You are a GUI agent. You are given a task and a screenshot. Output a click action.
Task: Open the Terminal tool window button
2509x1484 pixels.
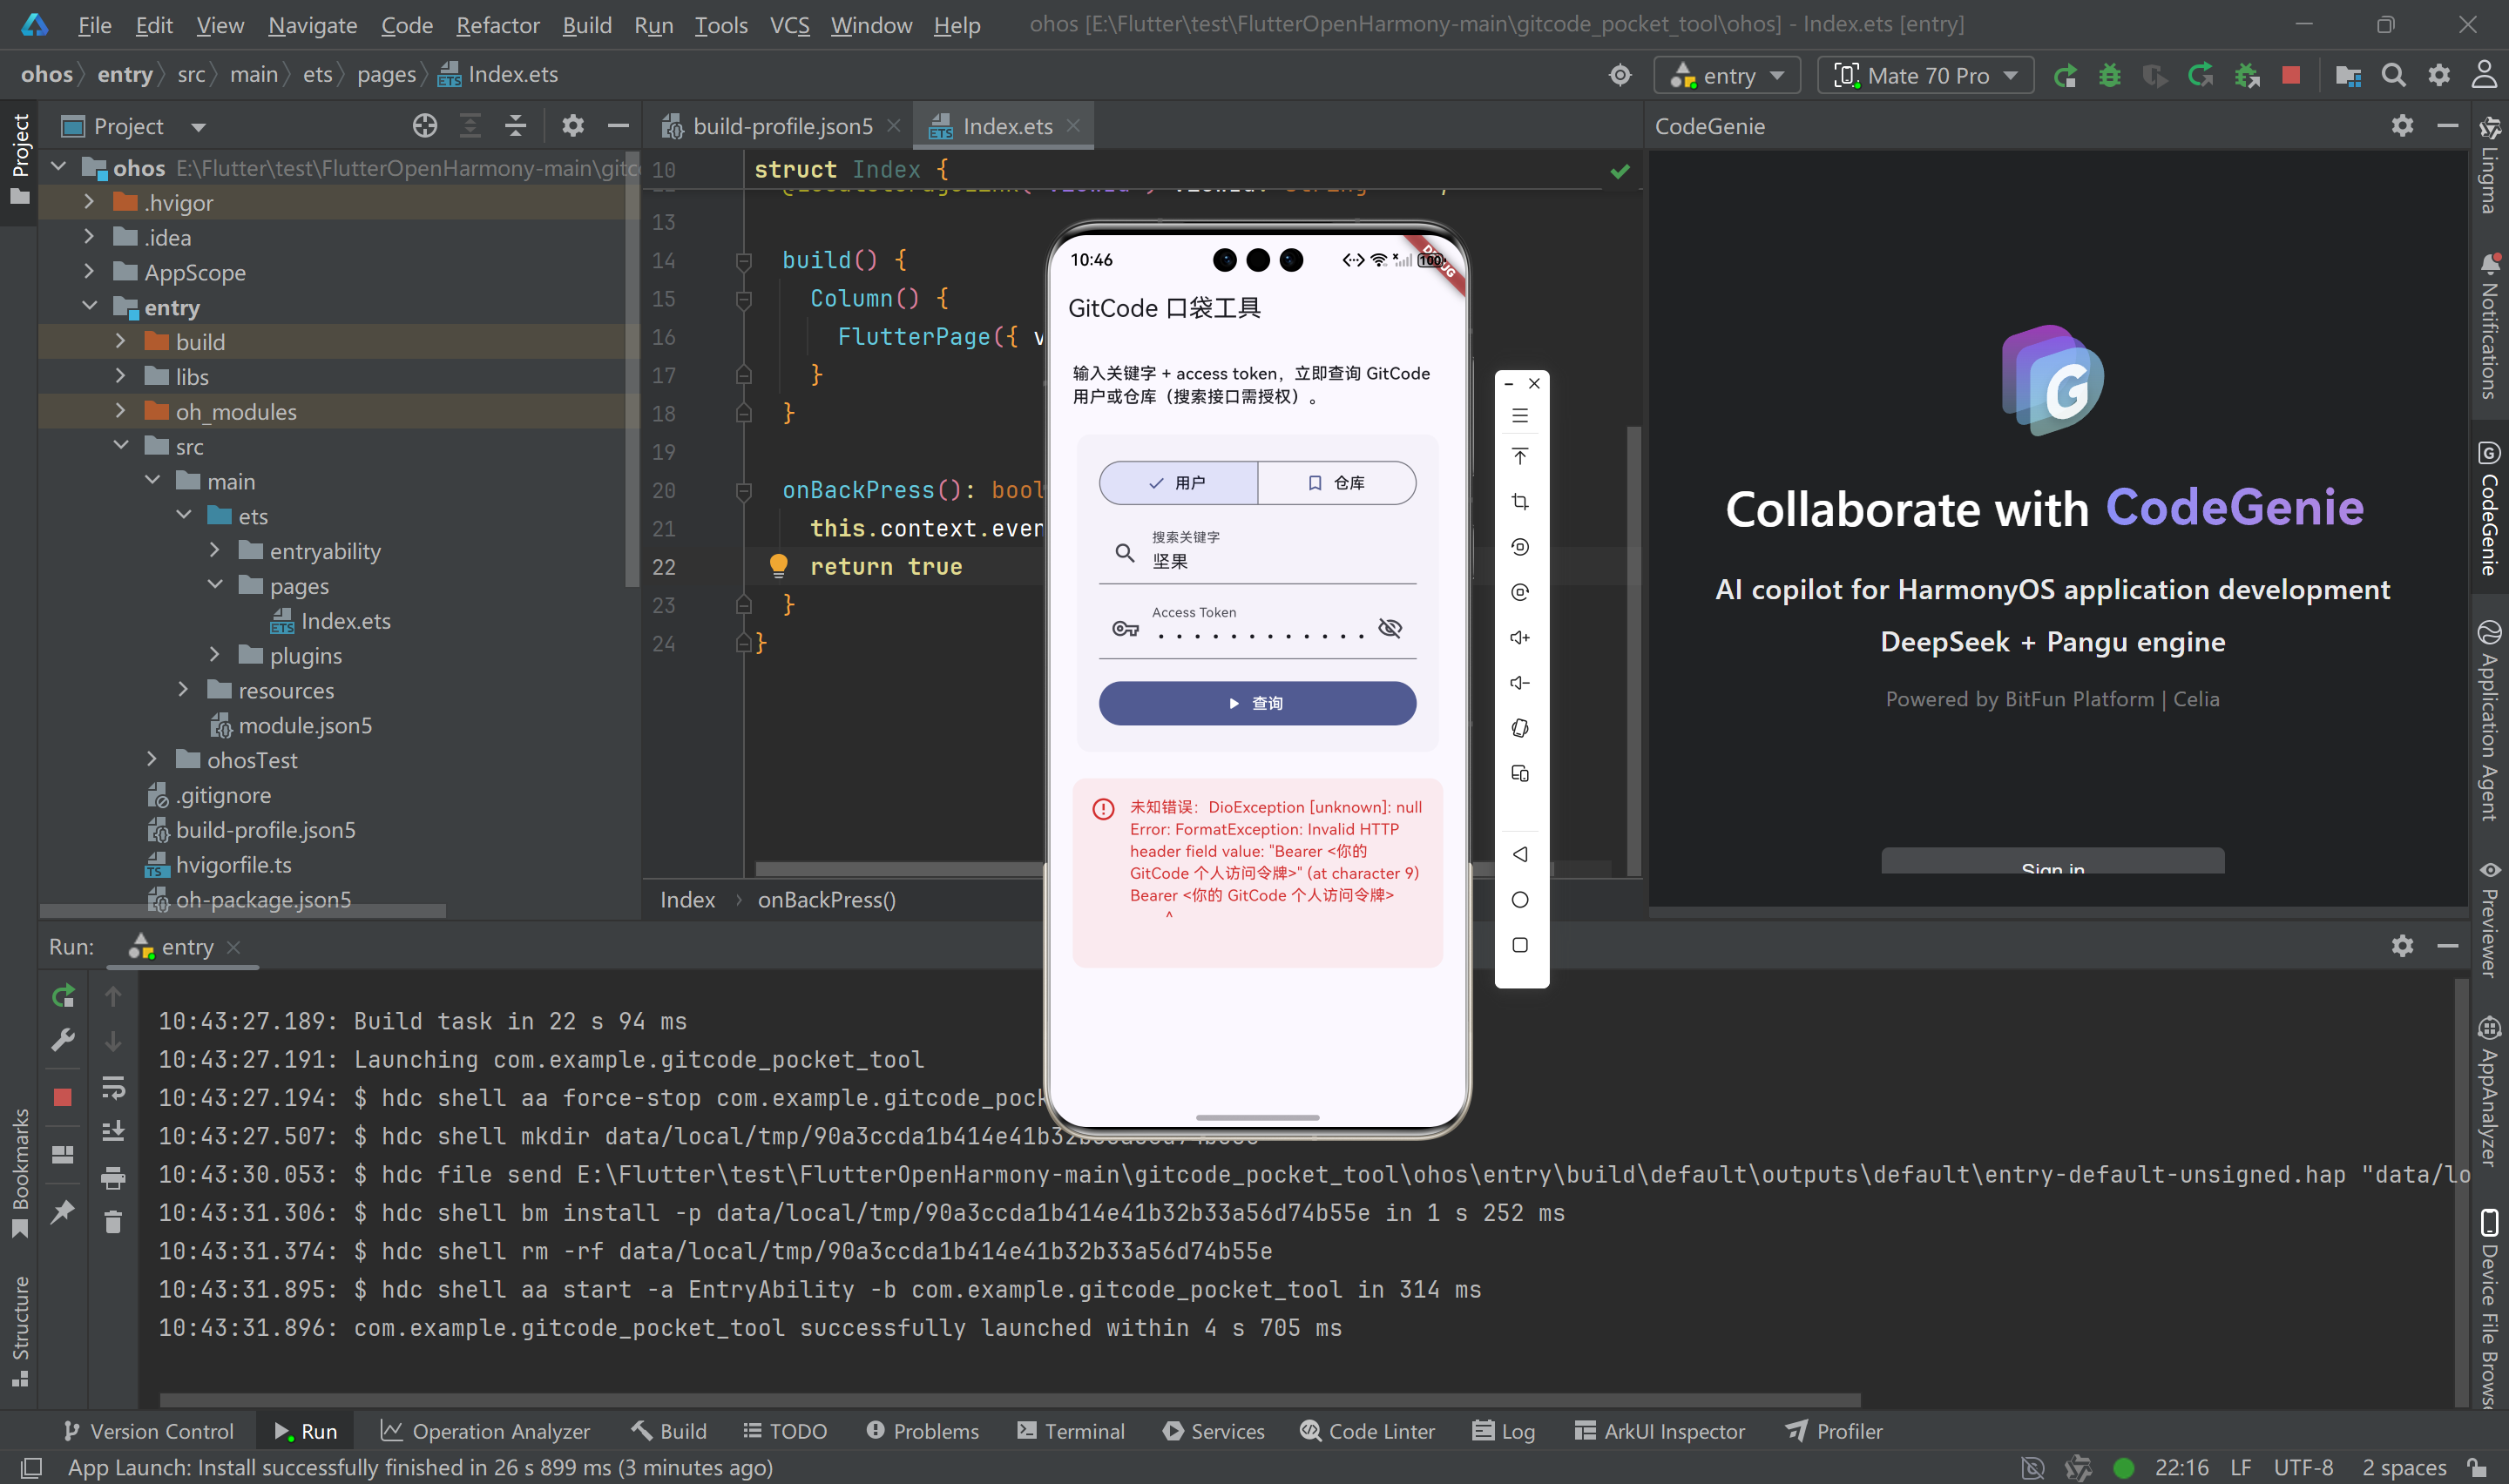click(1070, 1431)
